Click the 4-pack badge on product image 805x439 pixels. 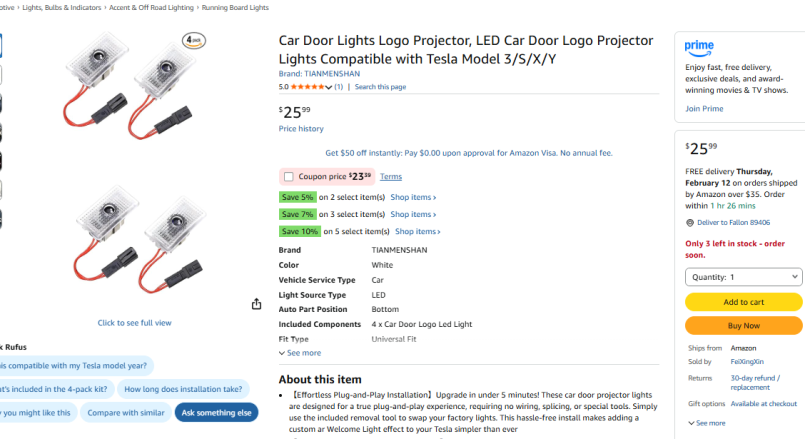195,41
